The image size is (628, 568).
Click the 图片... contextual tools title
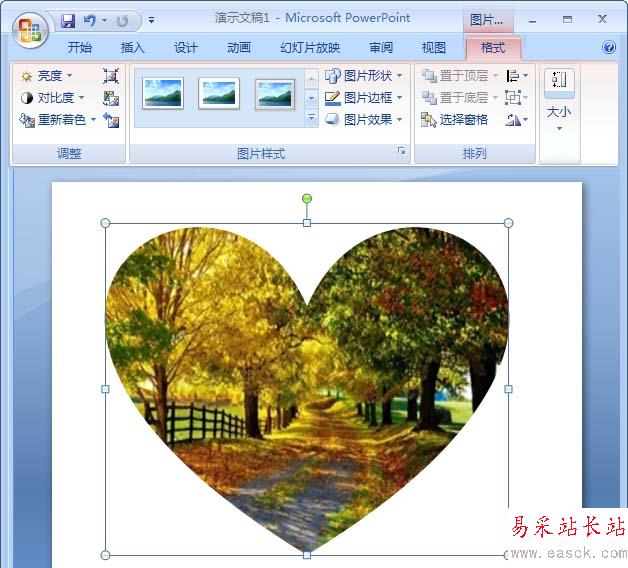coord(487,19)
